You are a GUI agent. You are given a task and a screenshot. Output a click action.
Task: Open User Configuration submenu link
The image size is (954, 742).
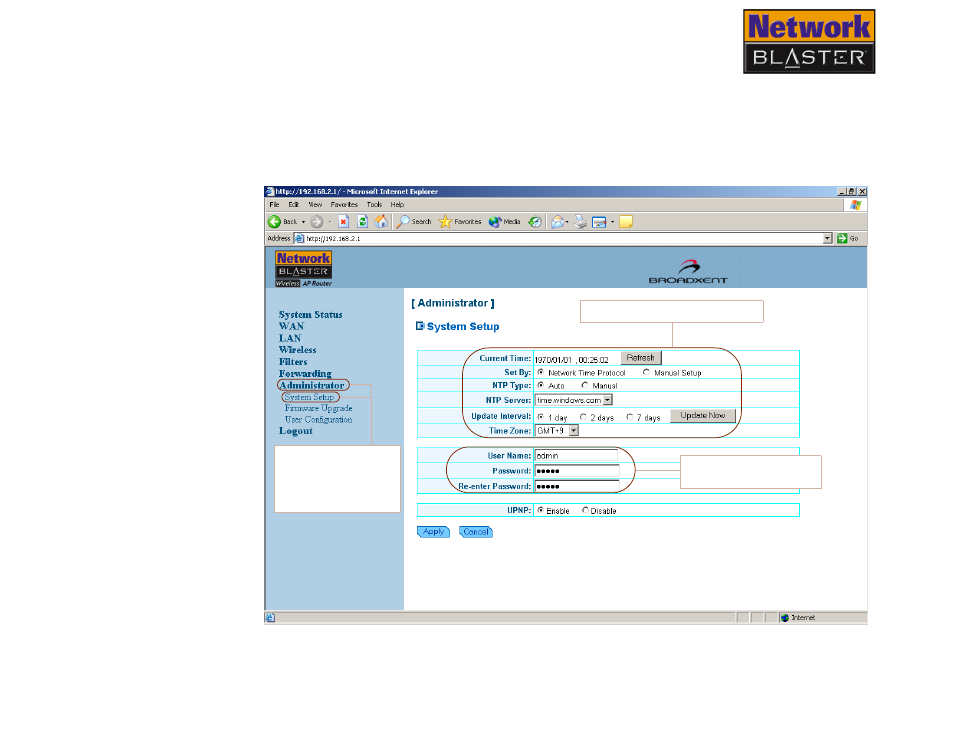pos(318,420)
